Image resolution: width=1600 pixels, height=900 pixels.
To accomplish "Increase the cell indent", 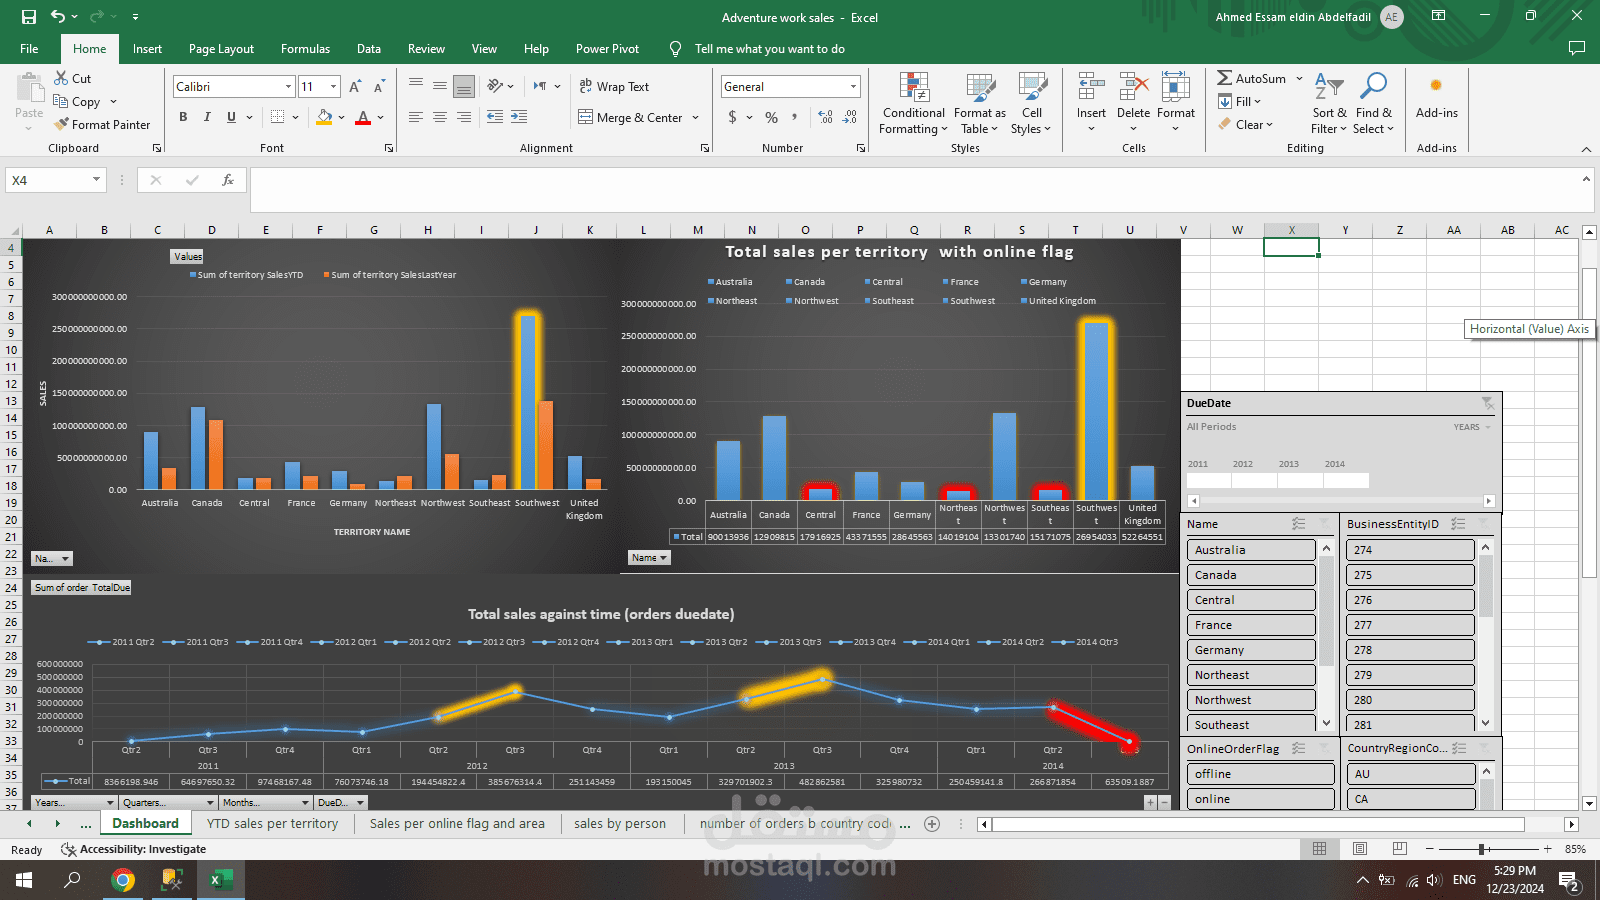I will coord(519,117).
